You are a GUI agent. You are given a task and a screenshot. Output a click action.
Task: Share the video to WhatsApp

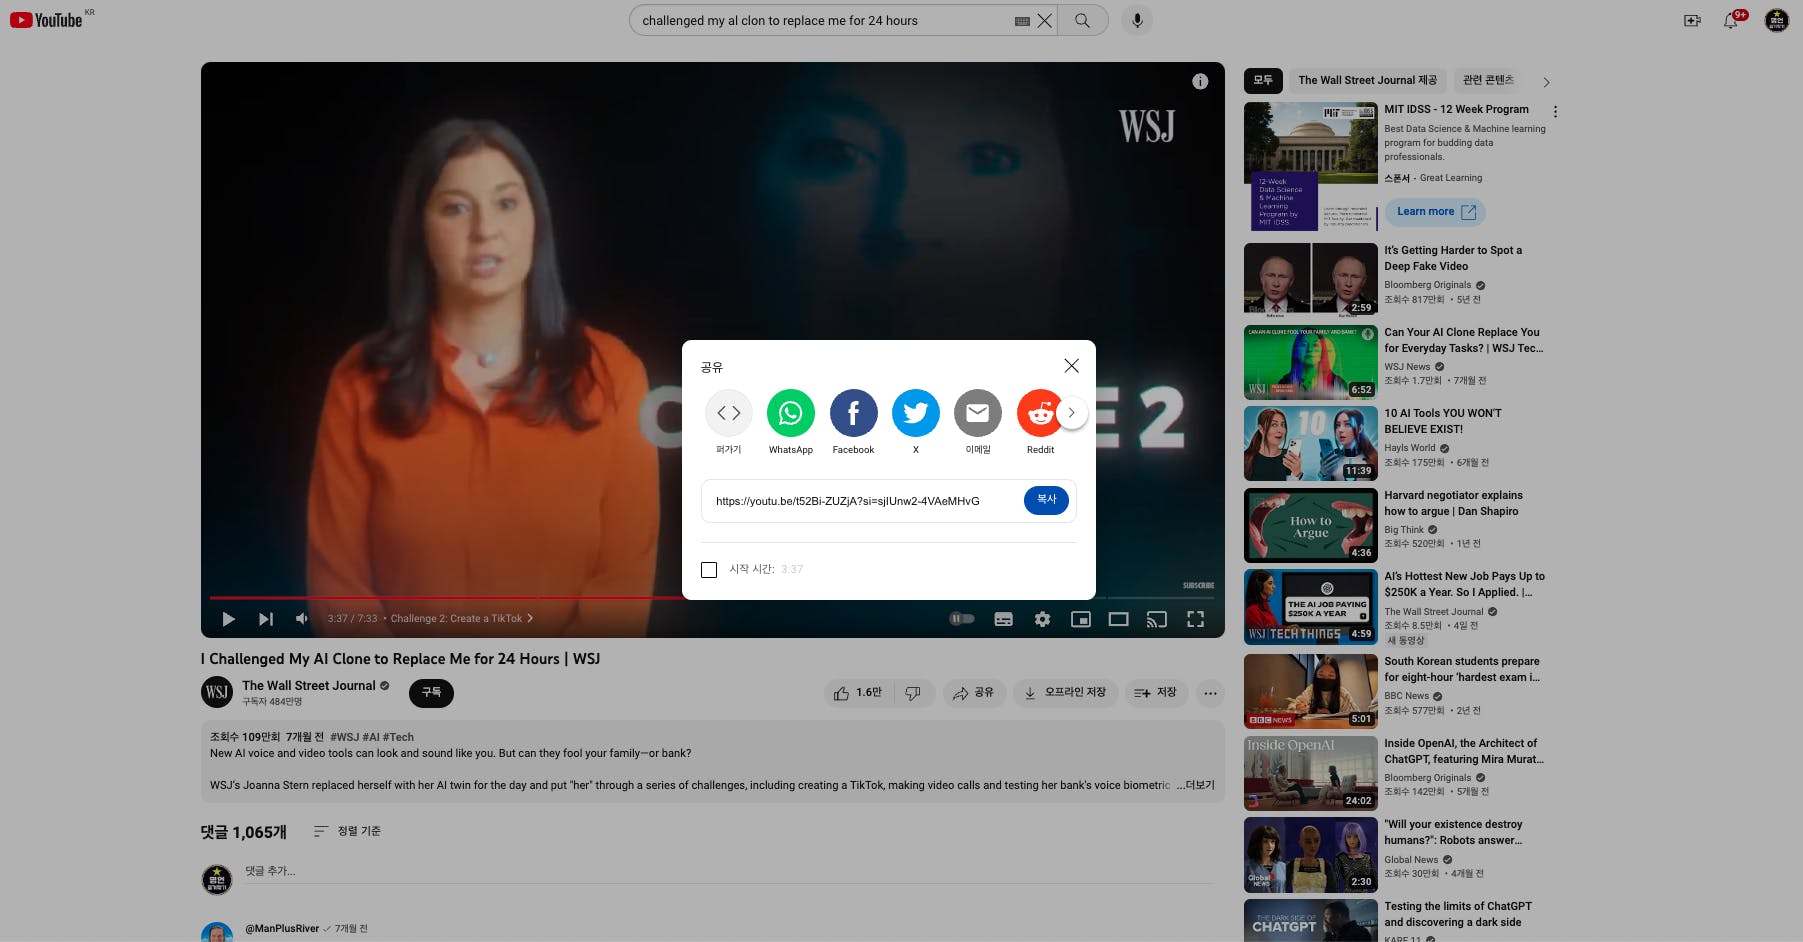click(x=791, y=413)
